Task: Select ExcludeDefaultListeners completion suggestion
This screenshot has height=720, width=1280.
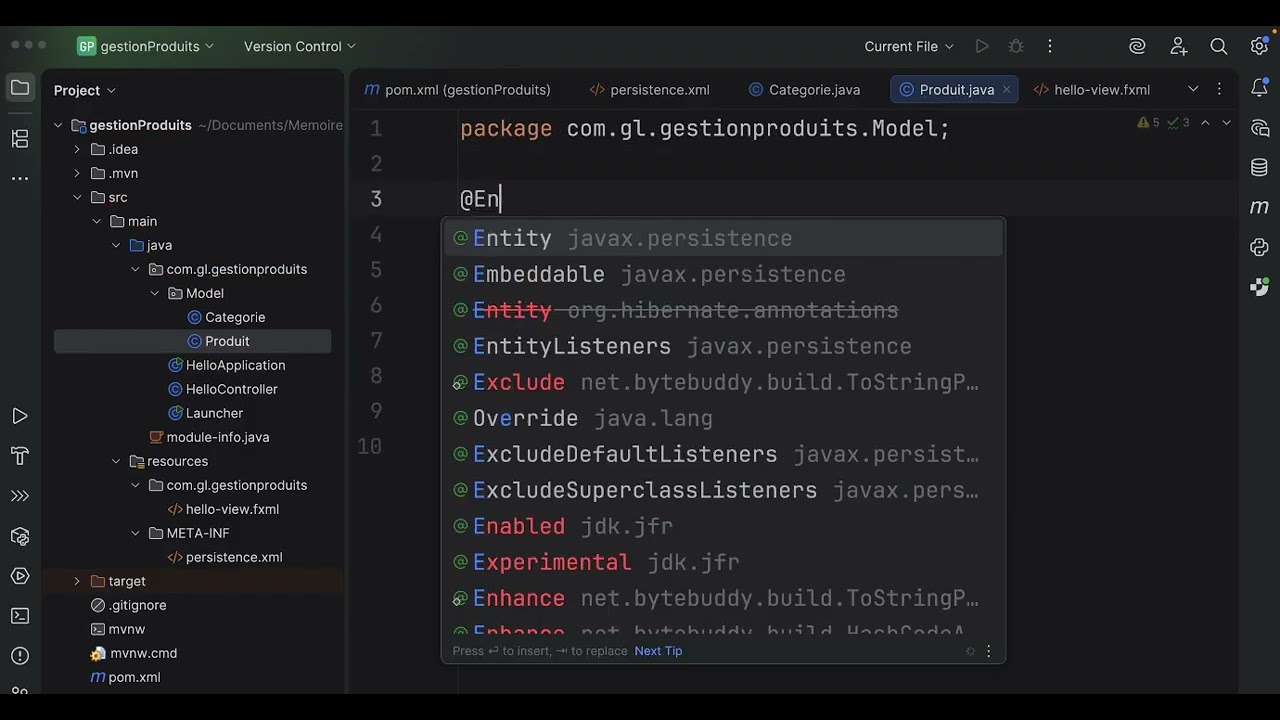Action: click(723, 454)
